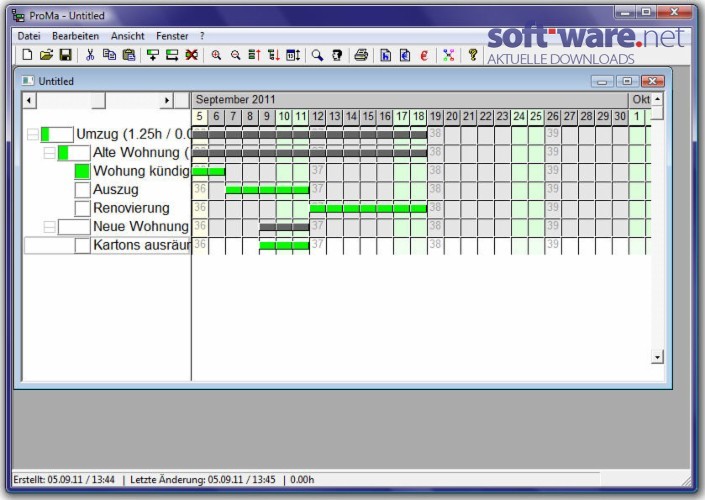The width and height of the screenshot is (705, 500).
Task: Click the green Kartons ausräumen Gantt bar
Action: (284, 246)
